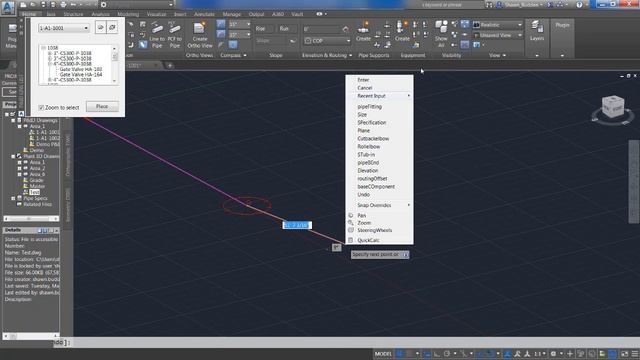Open the new drawing tab plus button
Viewport: 640px width, 360px height.
170,65
